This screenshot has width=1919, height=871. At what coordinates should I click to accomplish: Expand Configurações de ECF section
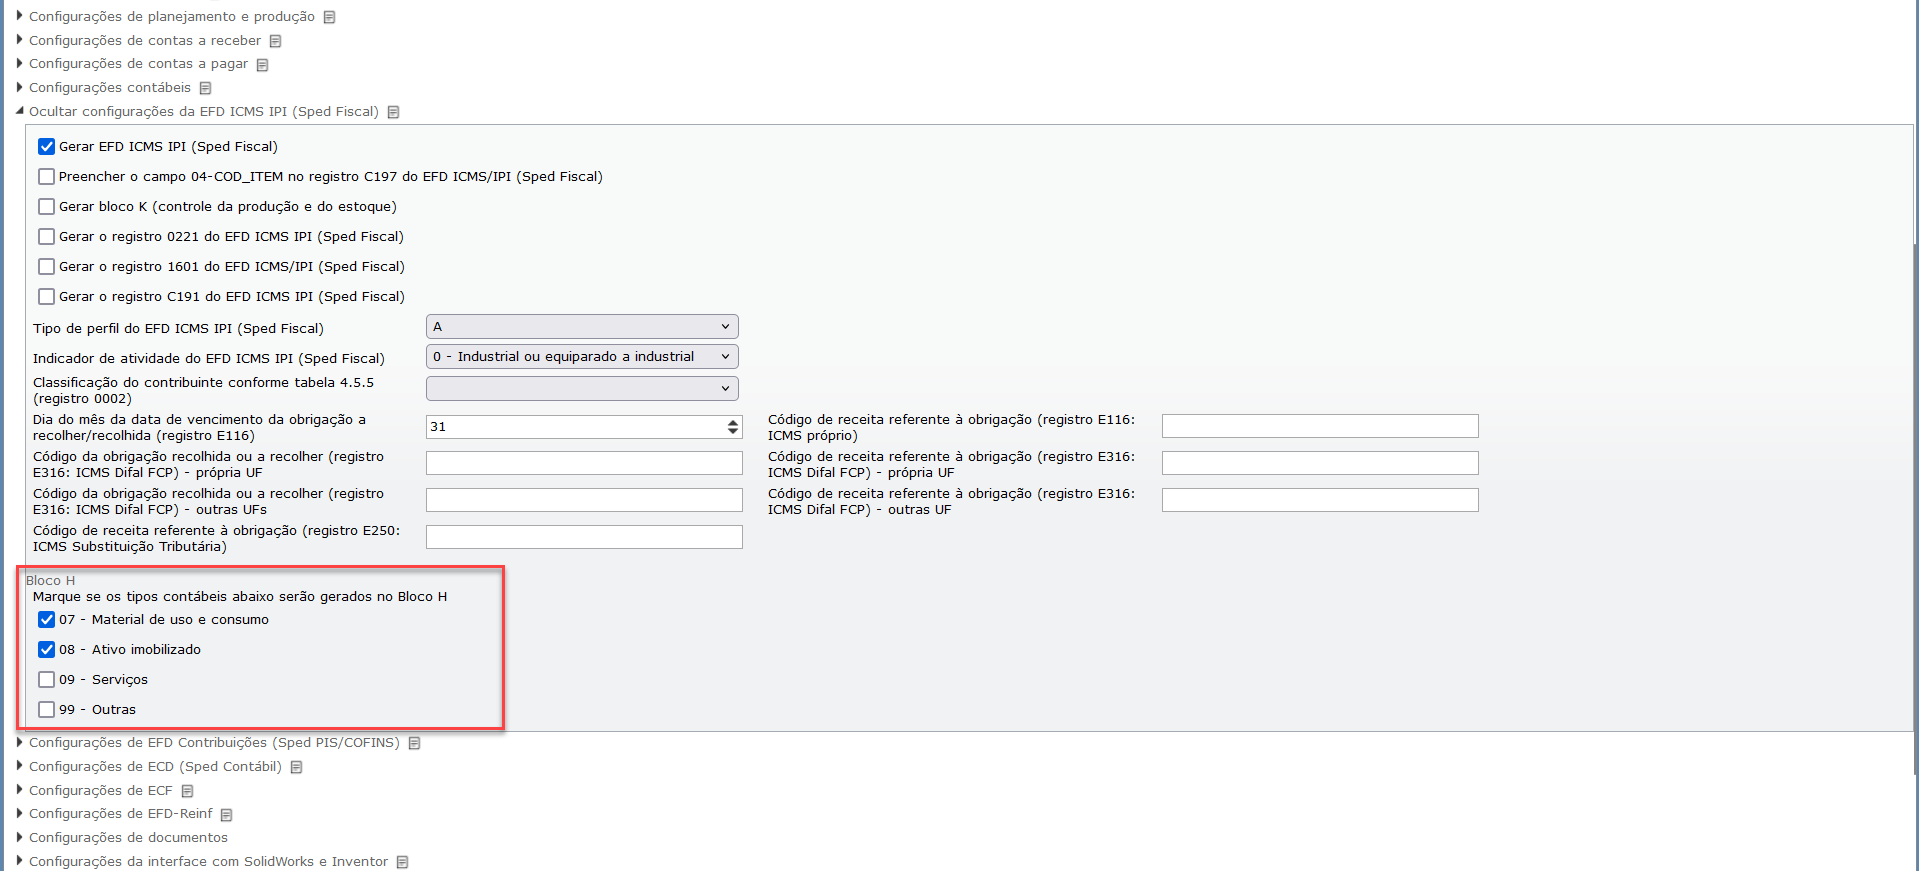pyautogui.click(x=100, y=791)
